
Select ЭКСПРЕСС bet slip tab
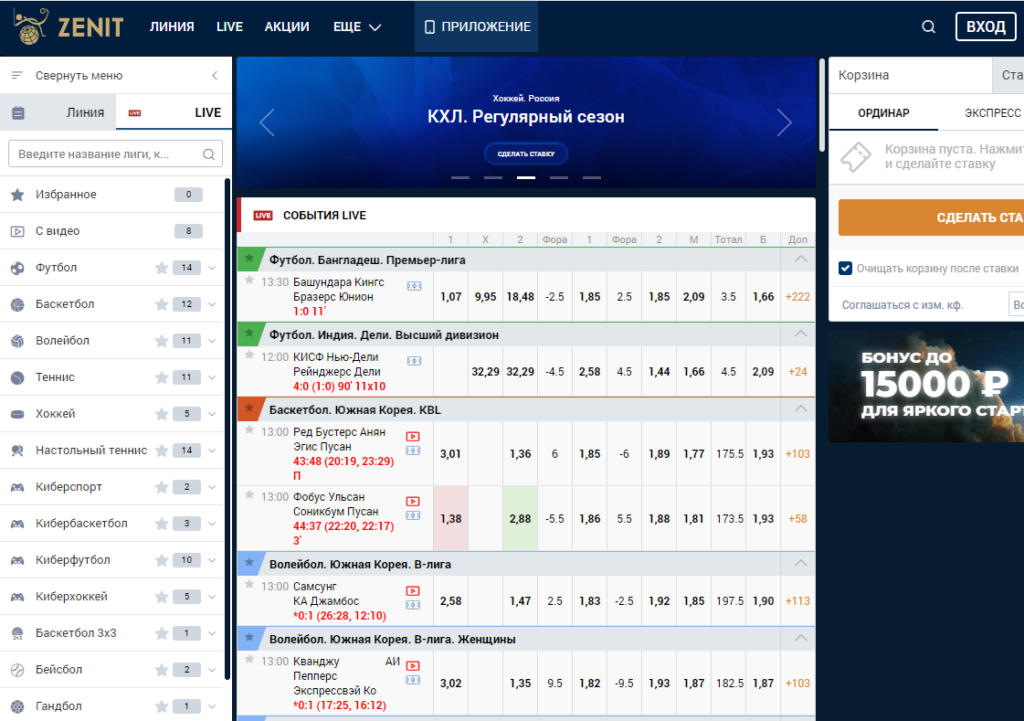tap(992, 113)
